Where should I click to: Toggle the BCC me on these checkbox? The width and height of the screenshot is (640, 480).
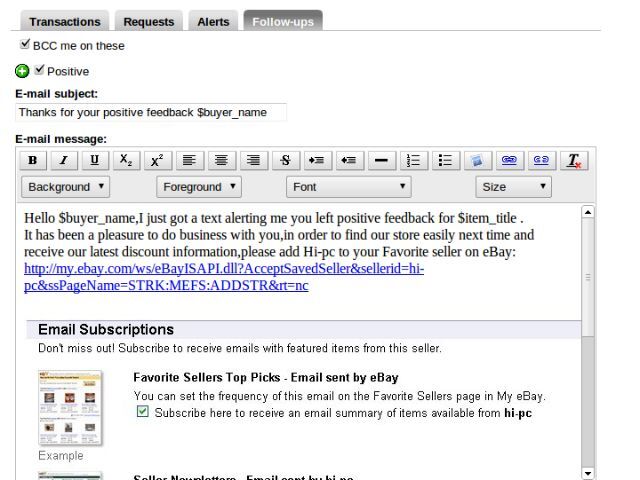coord(25,44)
